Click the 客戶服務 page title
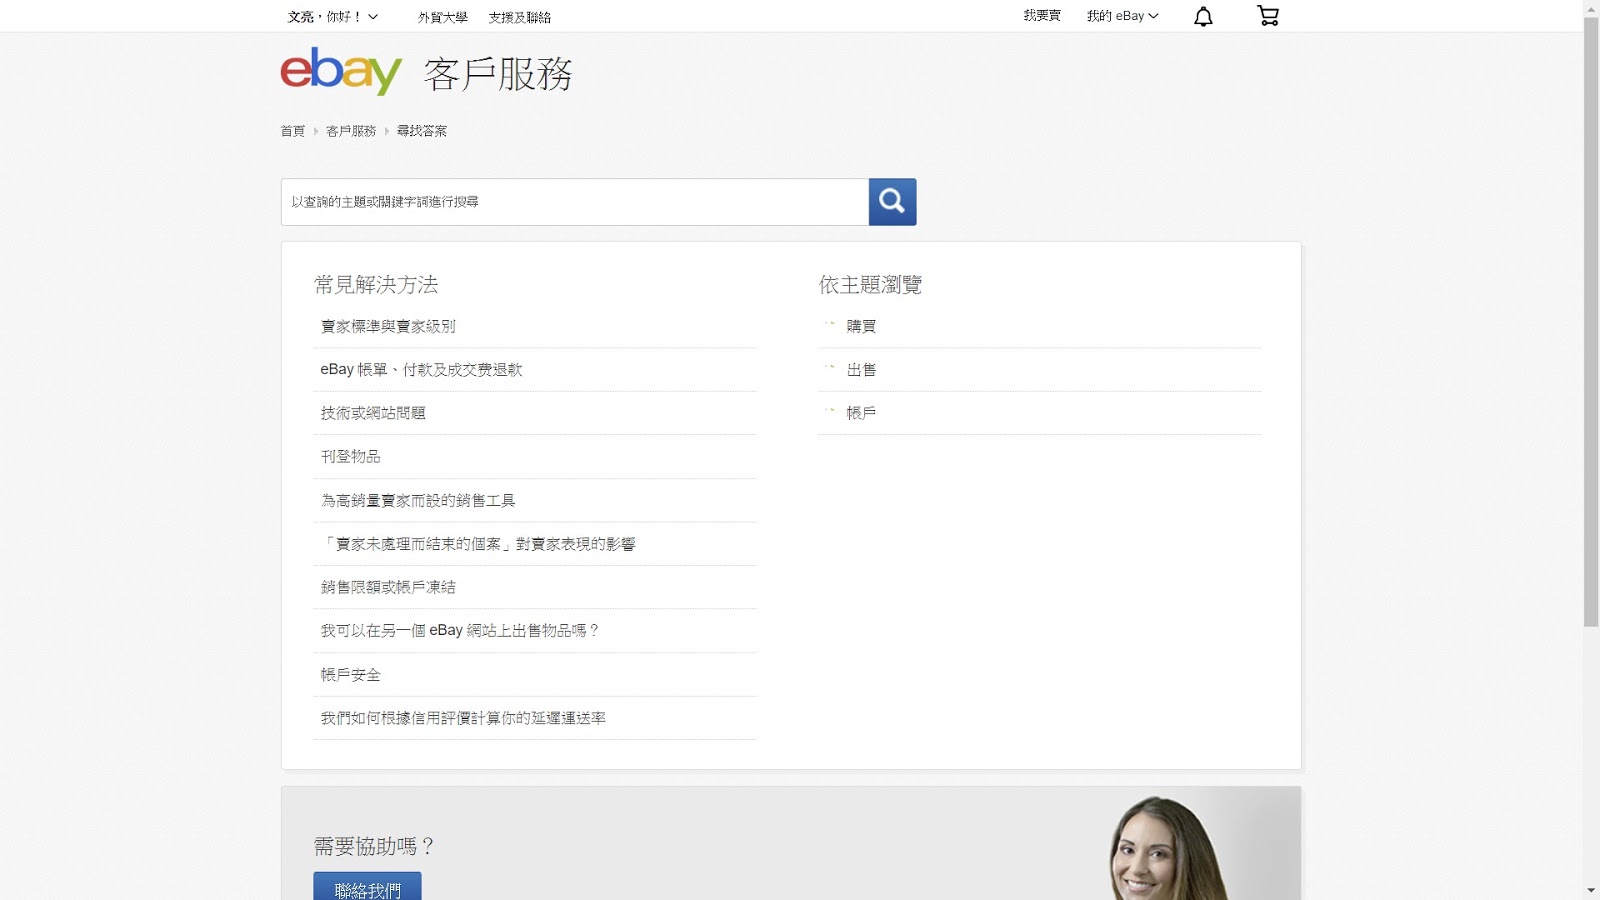Image resolution: width=1600 pixels, height=900 pixels. point(498,74)
